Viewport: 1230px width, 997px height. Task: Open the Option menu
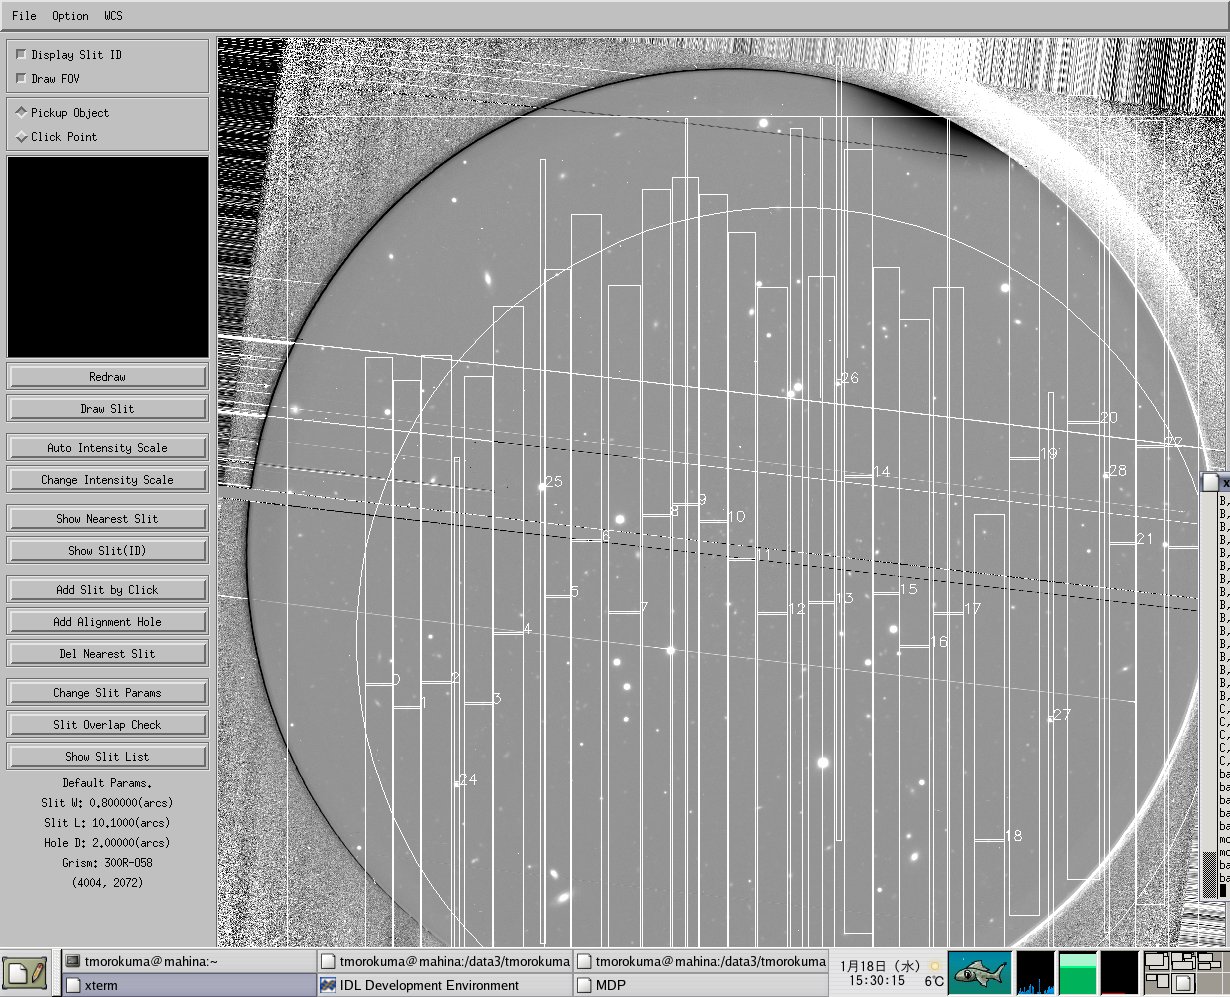70,16
